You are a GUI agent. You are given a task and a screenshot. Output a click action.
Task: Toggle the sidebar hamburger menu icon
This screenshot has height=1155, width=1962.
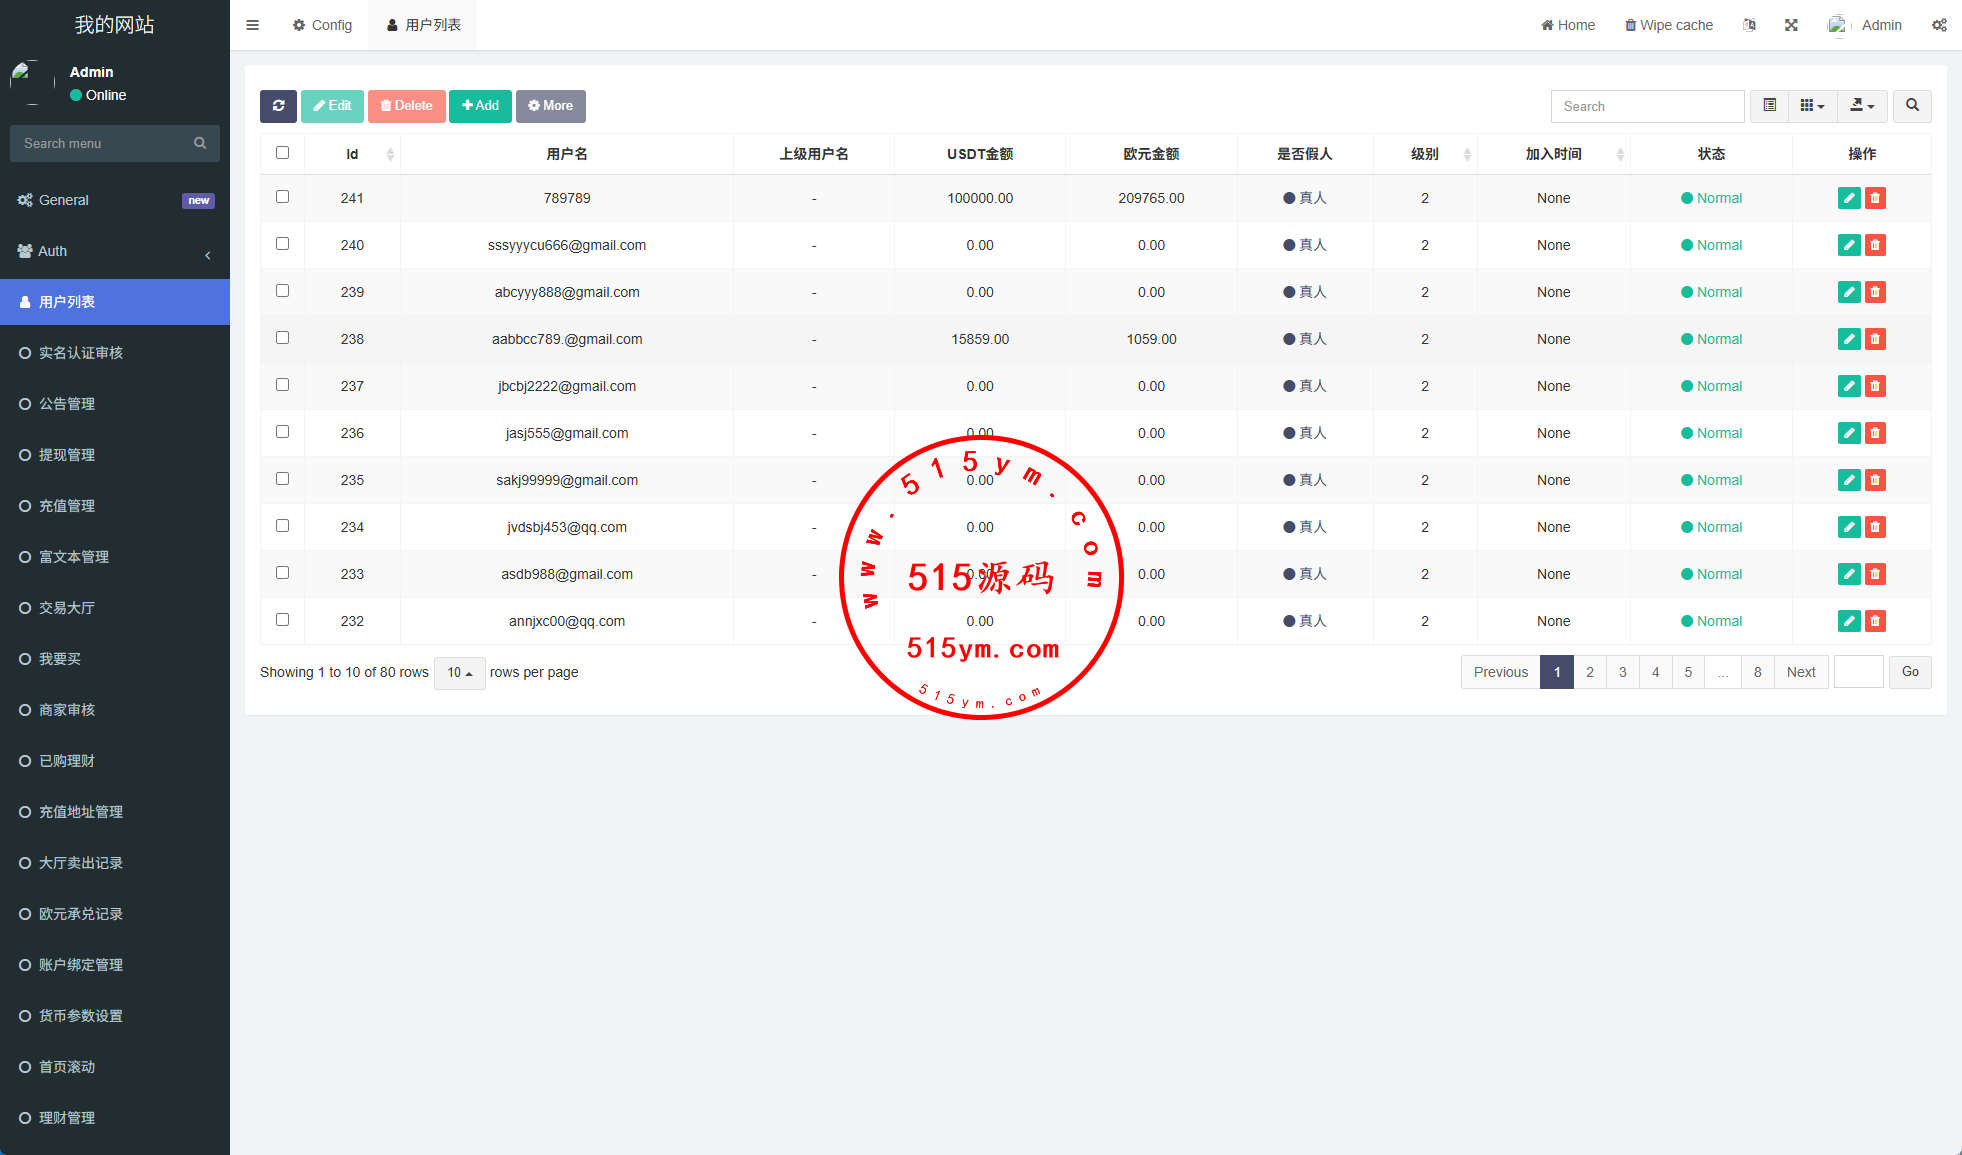[252, 25]
